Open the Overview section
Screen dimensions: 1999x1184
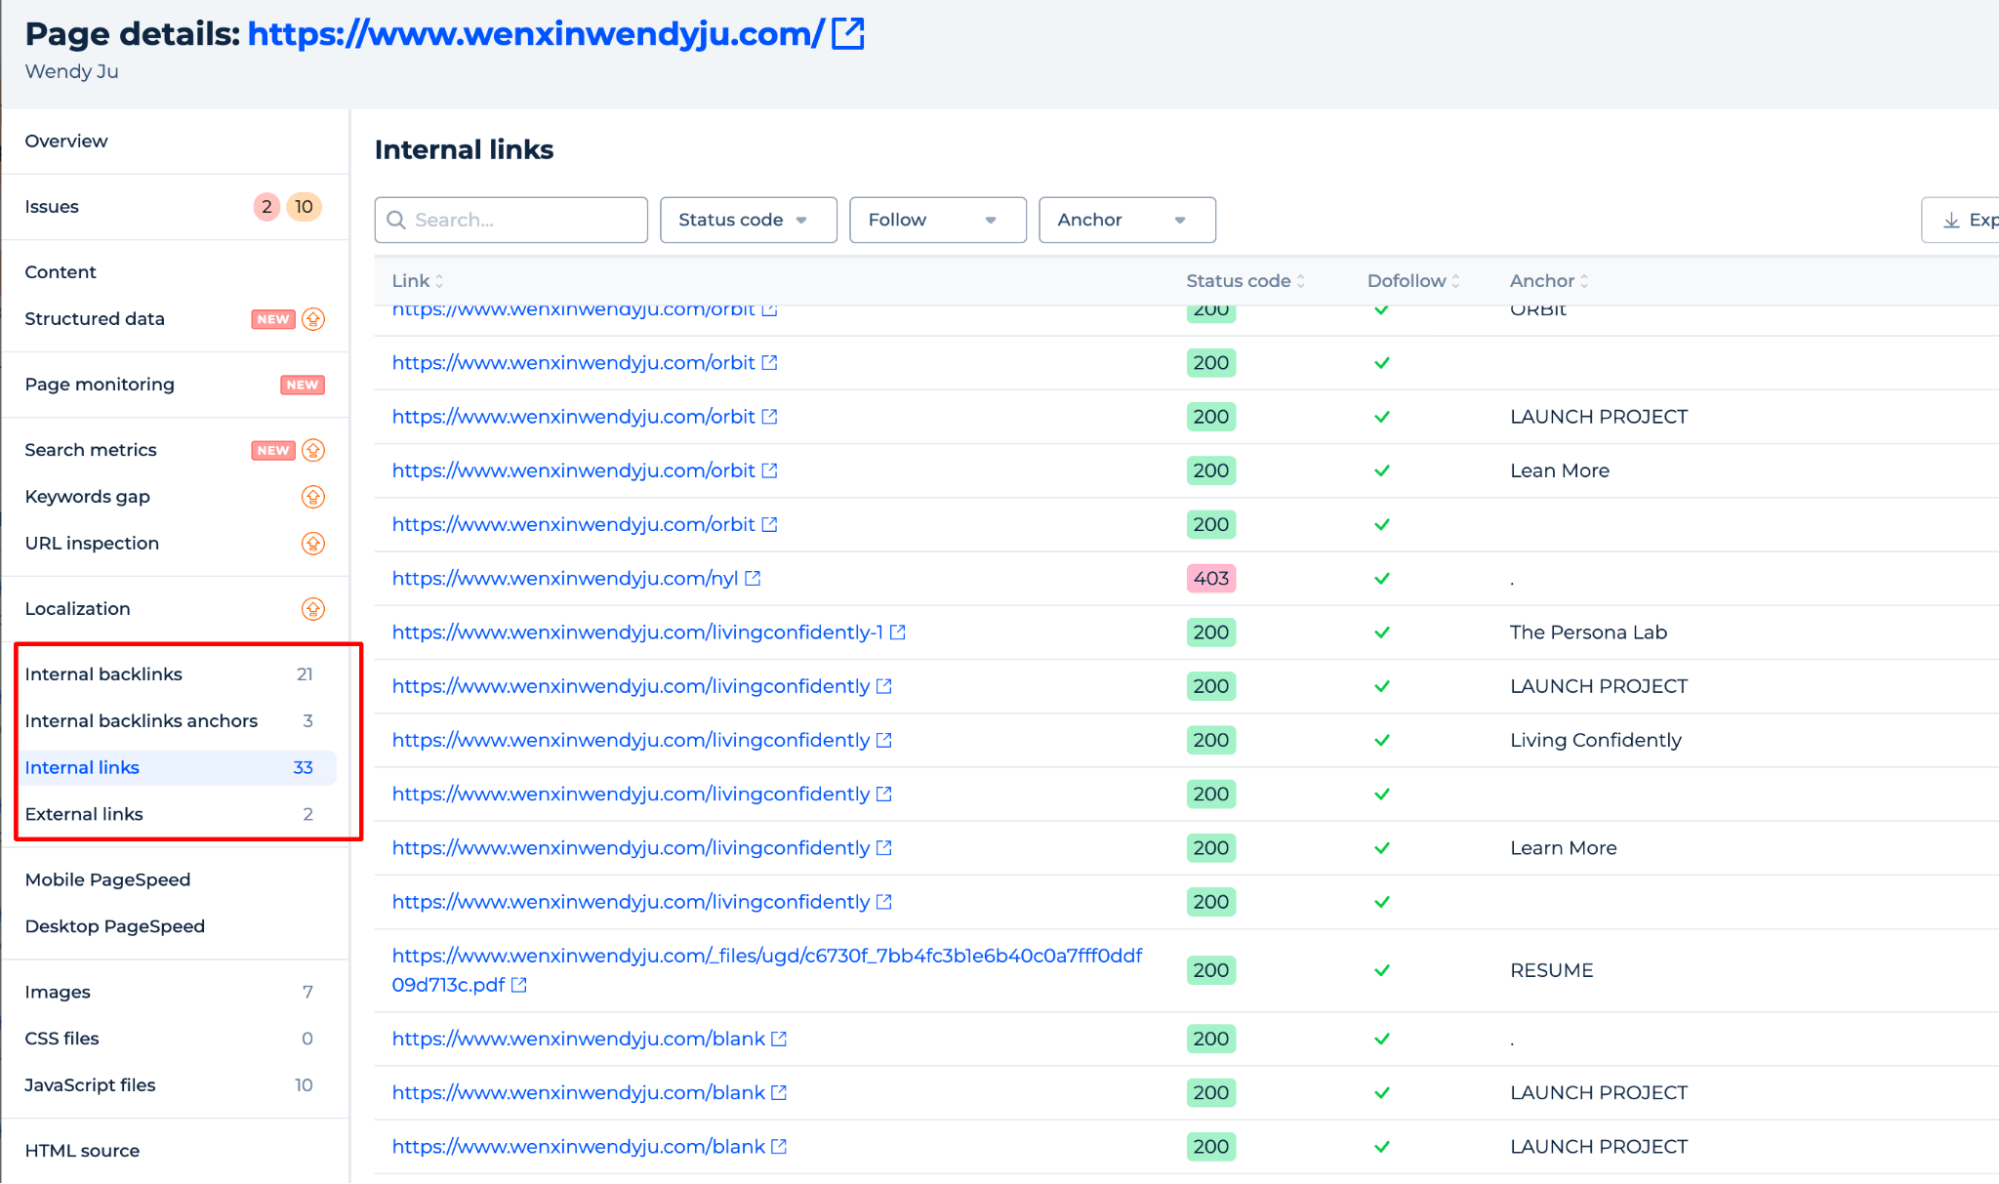pyautogui.click(x=66, y=141)
